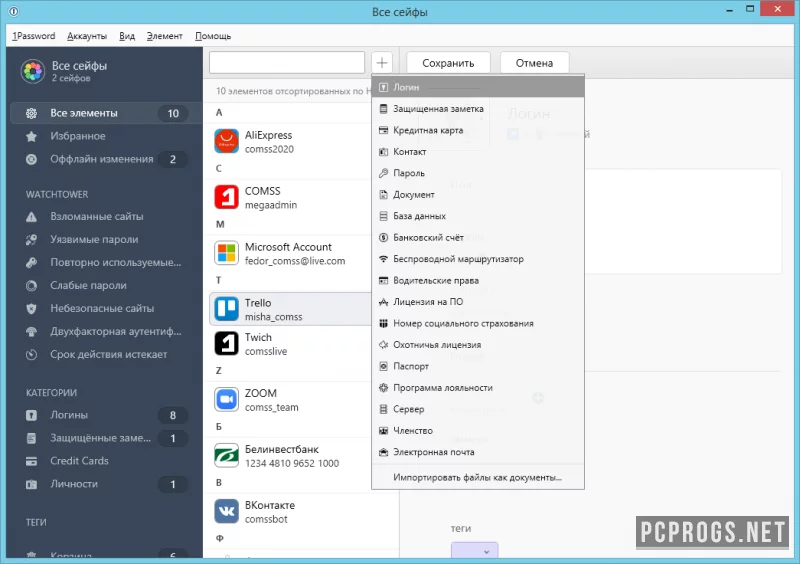Image resolution: width=800 pixels, height=564 pixels.
Task: Choose Документ item type
Action: pos(478,194)
